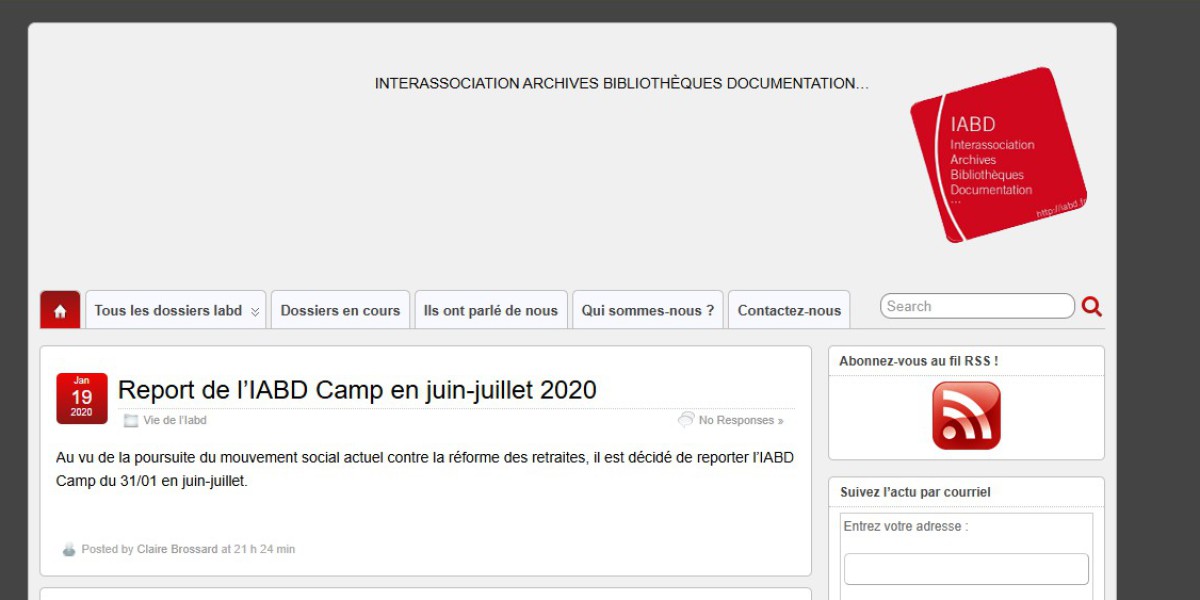Click the red magnifier search icon
The width and height of the screenshot is (1200, 600).
pos(1091,306)
